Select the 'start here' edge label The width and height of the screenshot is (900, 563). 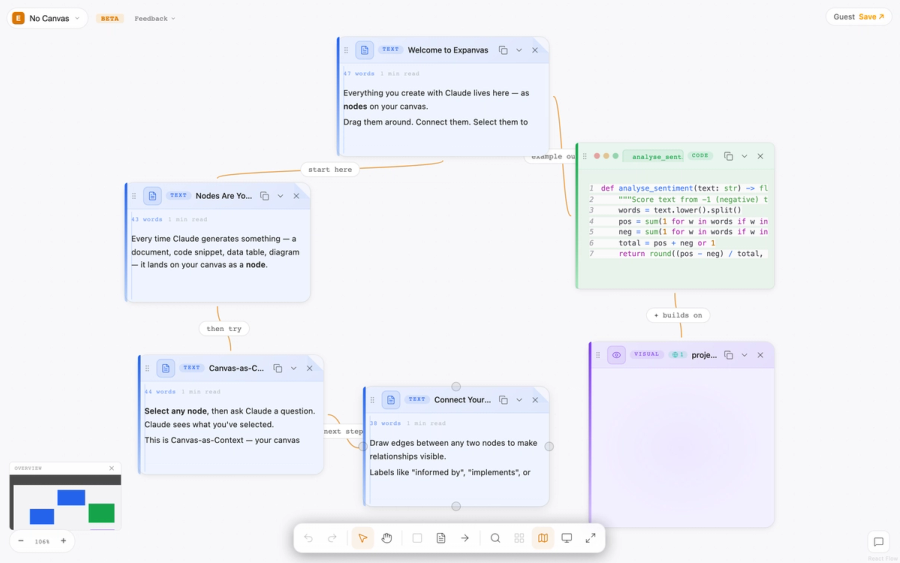pyautogui.click(x=330, y=169)
